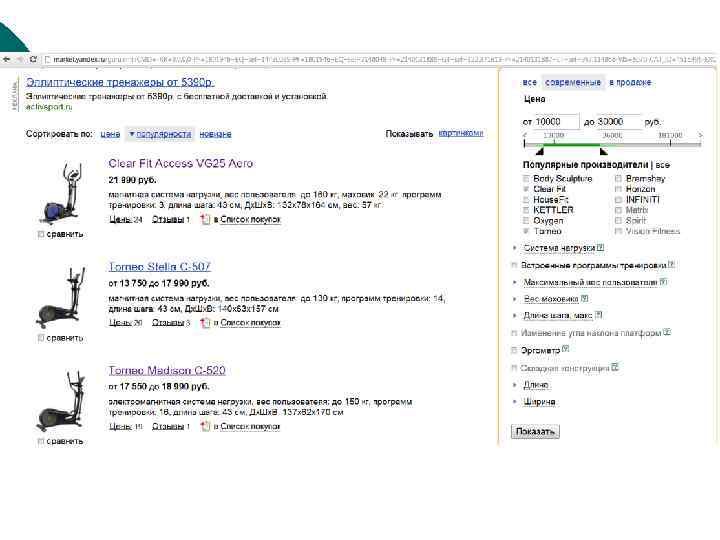Click the right price slider handle
This screenshot has height=540, width=720.
[x=603, y=151]
